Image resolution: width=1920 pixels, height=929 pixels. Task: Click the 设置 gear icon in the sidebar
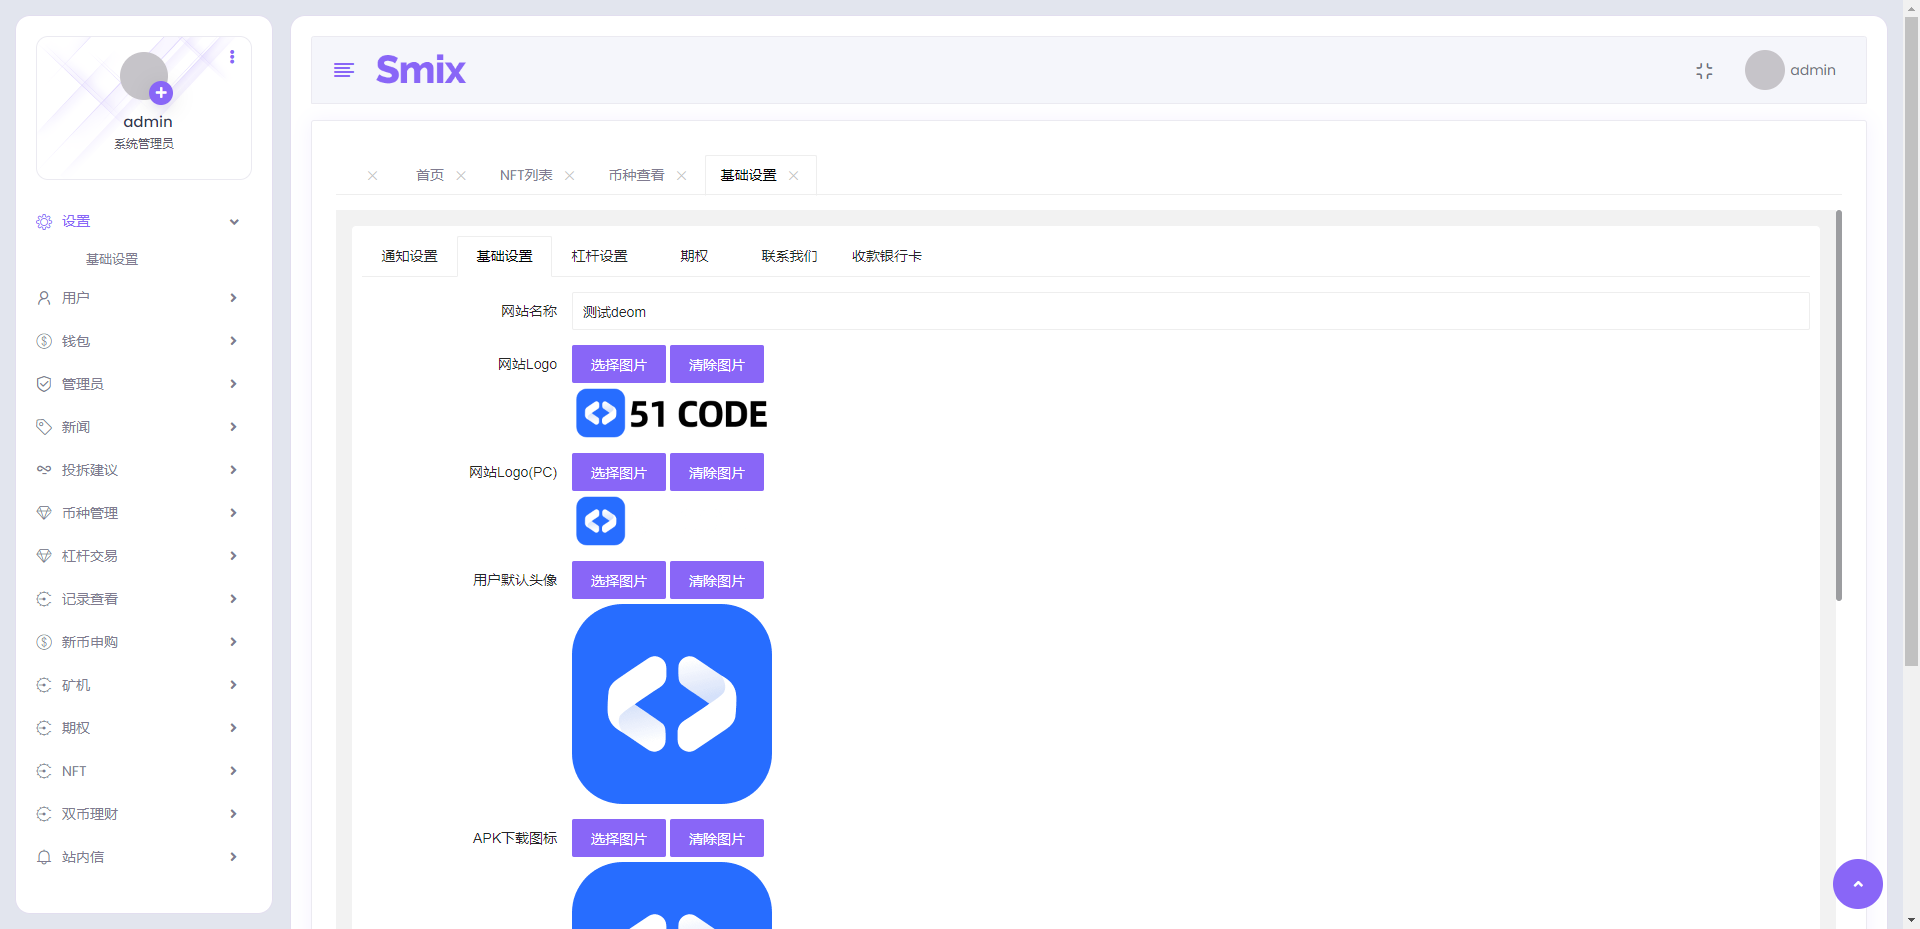tap(43, 221)
